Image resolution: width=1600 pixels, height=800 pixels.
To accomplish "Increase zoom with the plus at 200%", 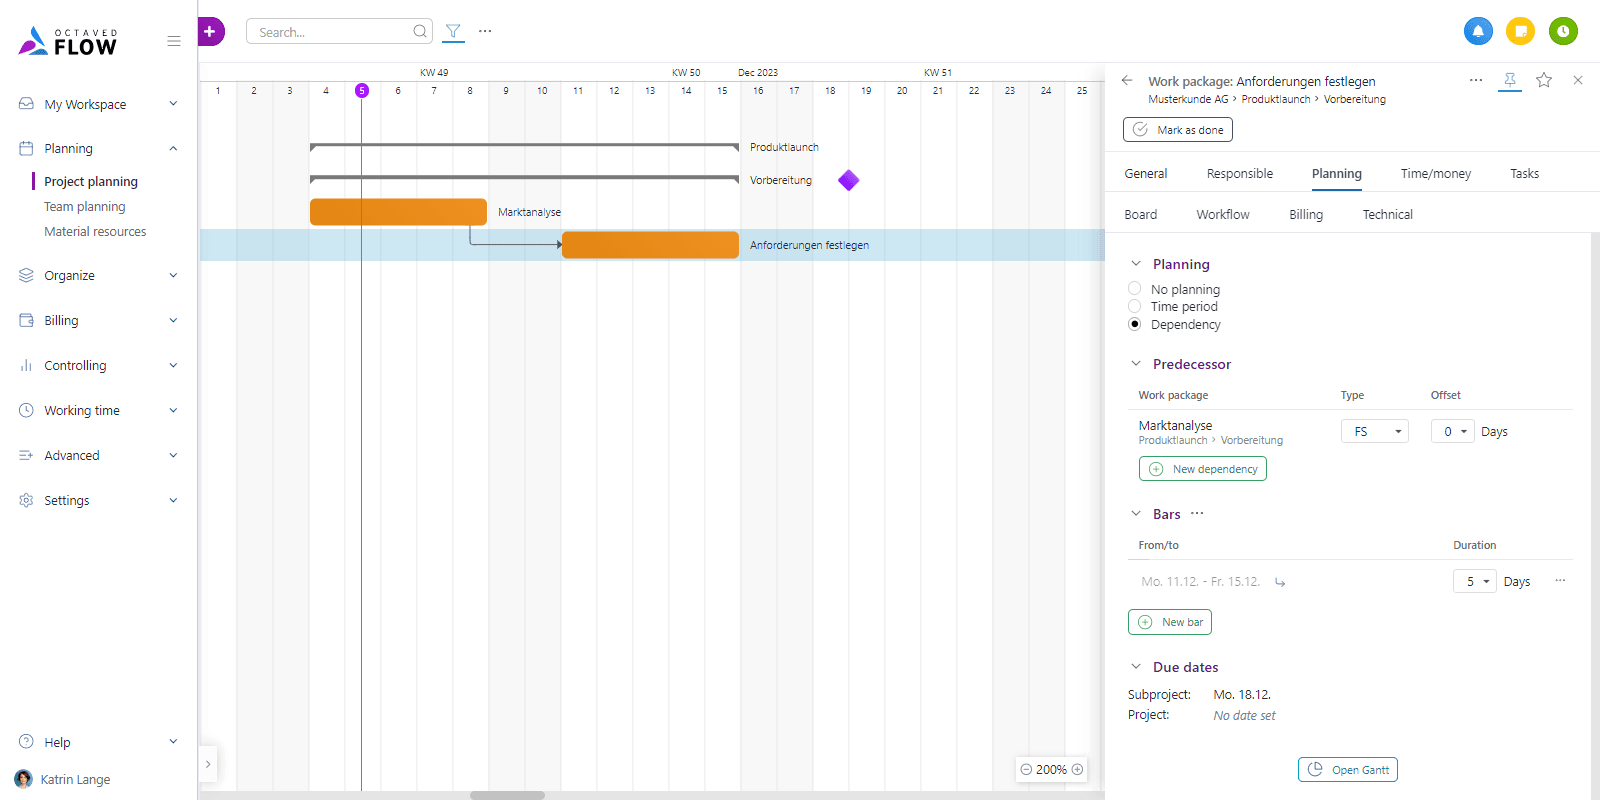I will pyautogui.click(x=1077, y=769).
